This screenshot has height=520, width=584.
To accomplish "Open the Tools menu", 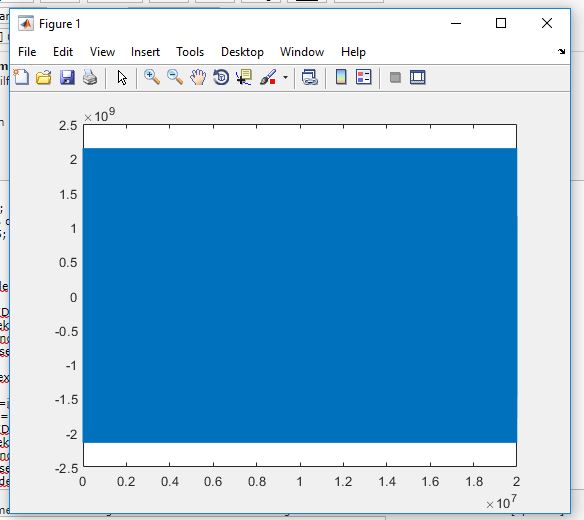I will (x=190, y=52).
